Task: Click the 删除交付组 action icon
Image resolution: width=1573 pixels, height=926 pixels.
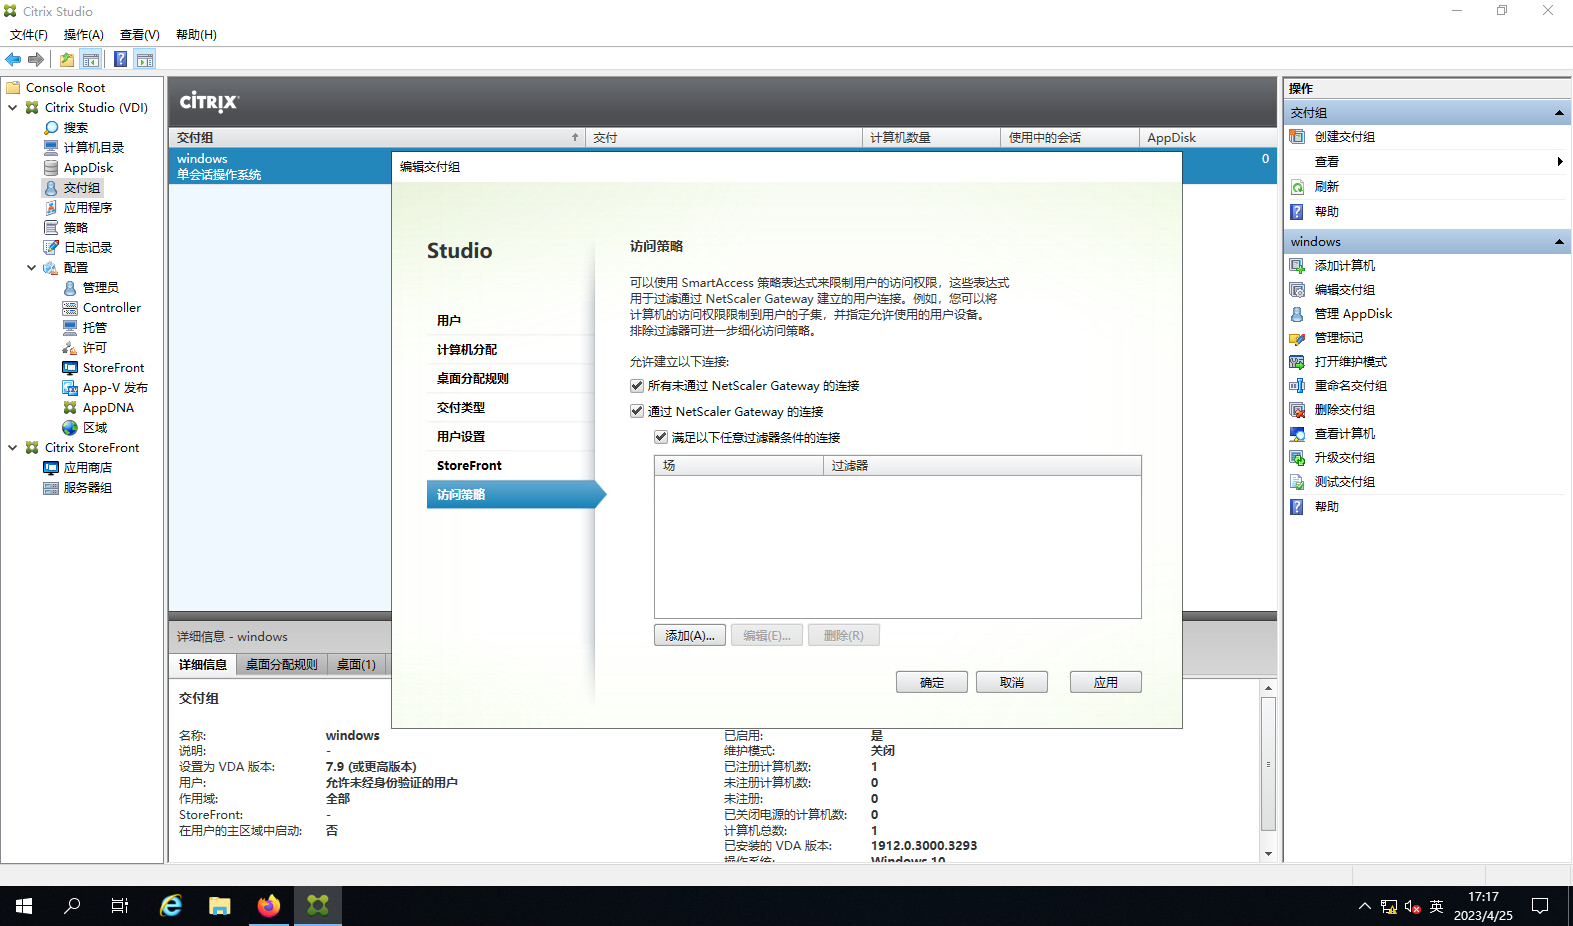Action: 1297,410
